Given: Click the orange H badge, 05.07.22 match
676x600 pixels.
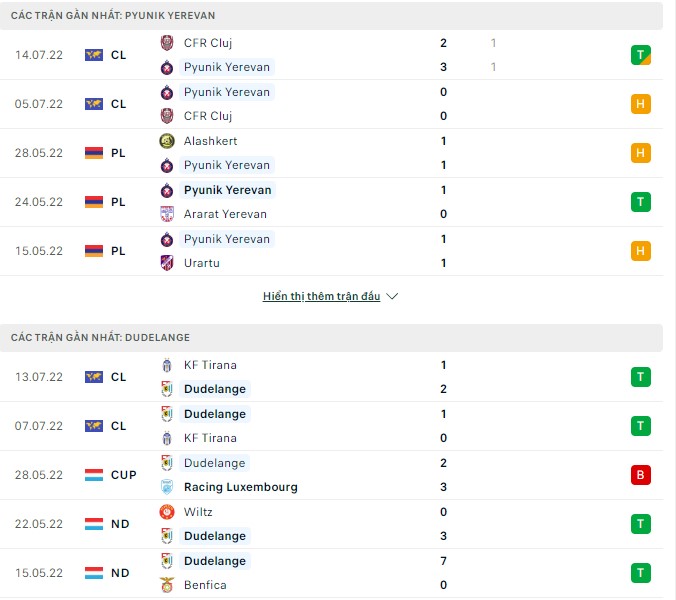Looking at the screenshot, I should [641, 104].
